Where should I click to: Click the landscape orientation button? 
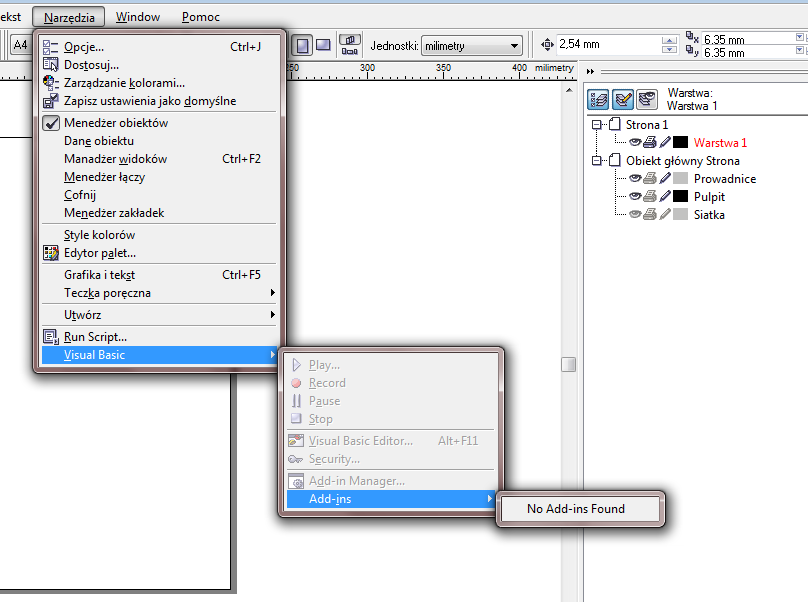[x=323, y=45]
